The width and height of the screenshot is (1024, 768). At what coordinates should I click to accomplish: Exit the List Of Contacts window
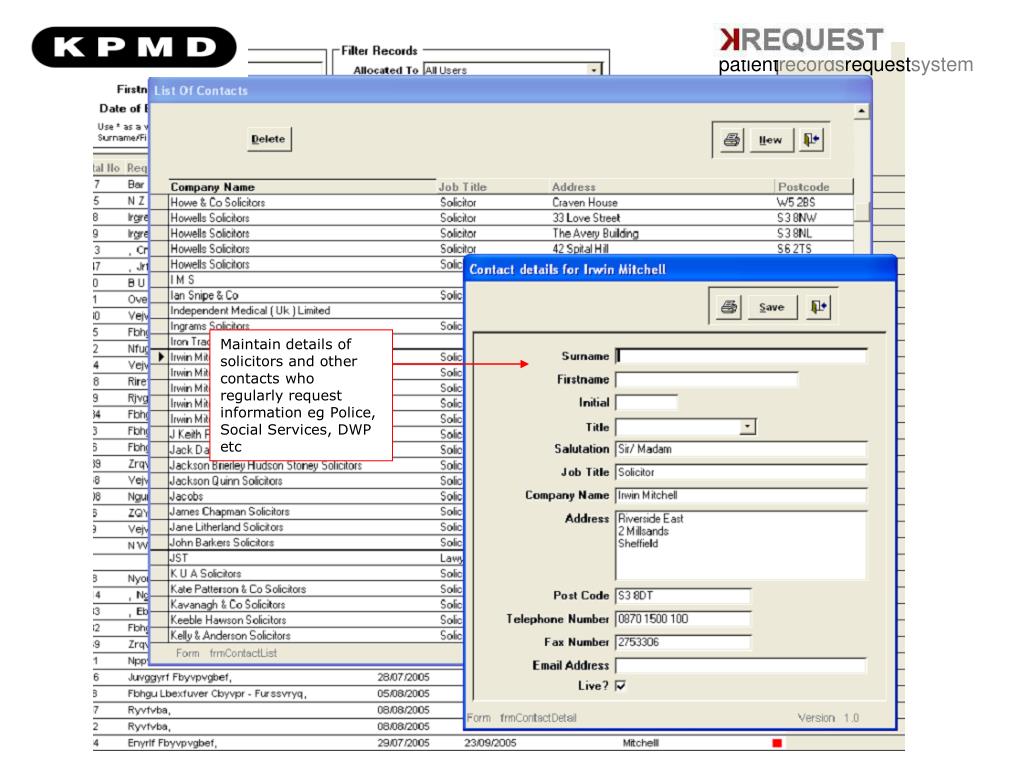pyautogui.click(x=811, y=140)
